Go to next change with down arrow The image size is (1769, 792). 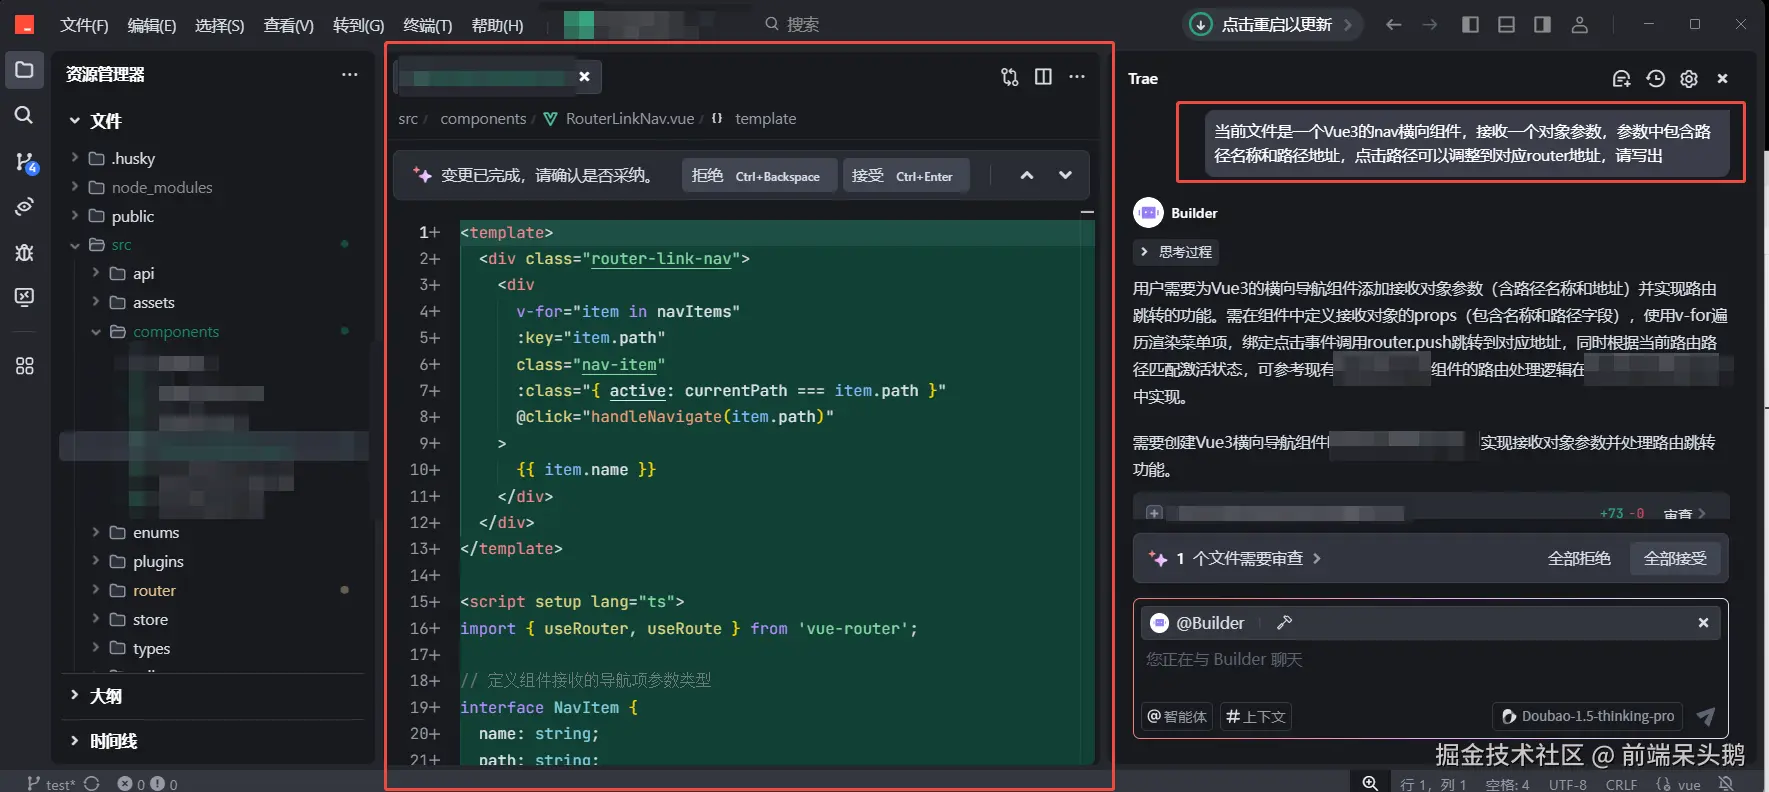tap(1065, 175)
